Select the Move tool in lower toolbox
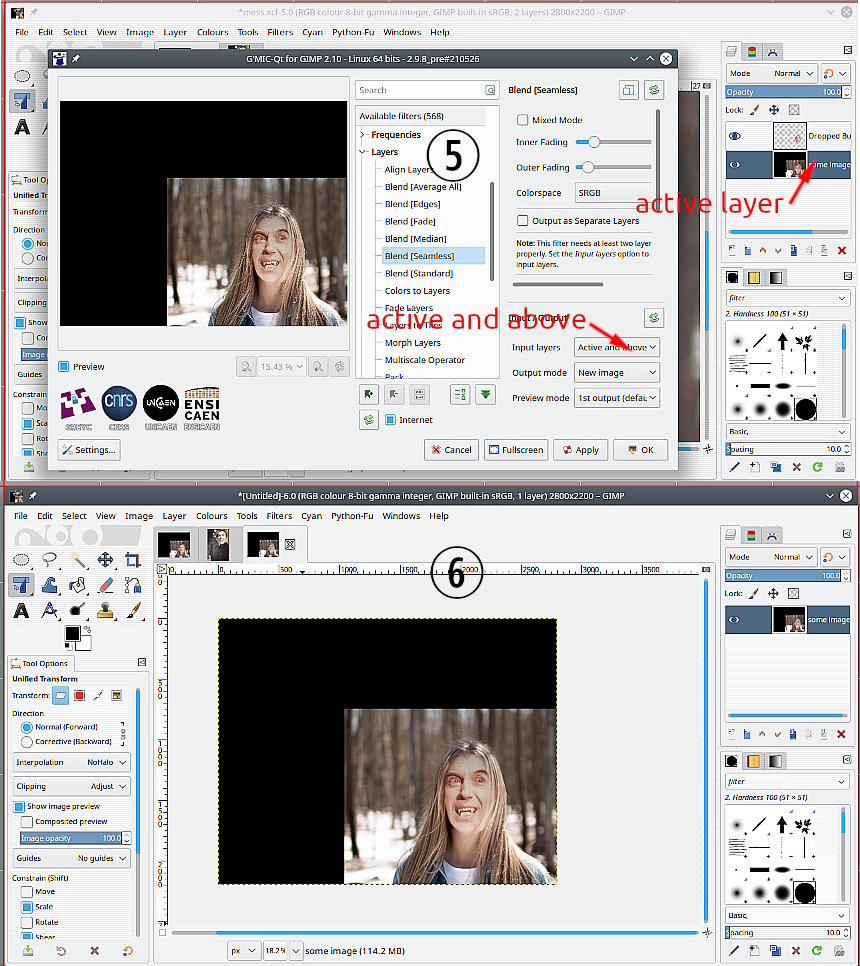The height and width of the screenshot is (966, 860). 105,559
